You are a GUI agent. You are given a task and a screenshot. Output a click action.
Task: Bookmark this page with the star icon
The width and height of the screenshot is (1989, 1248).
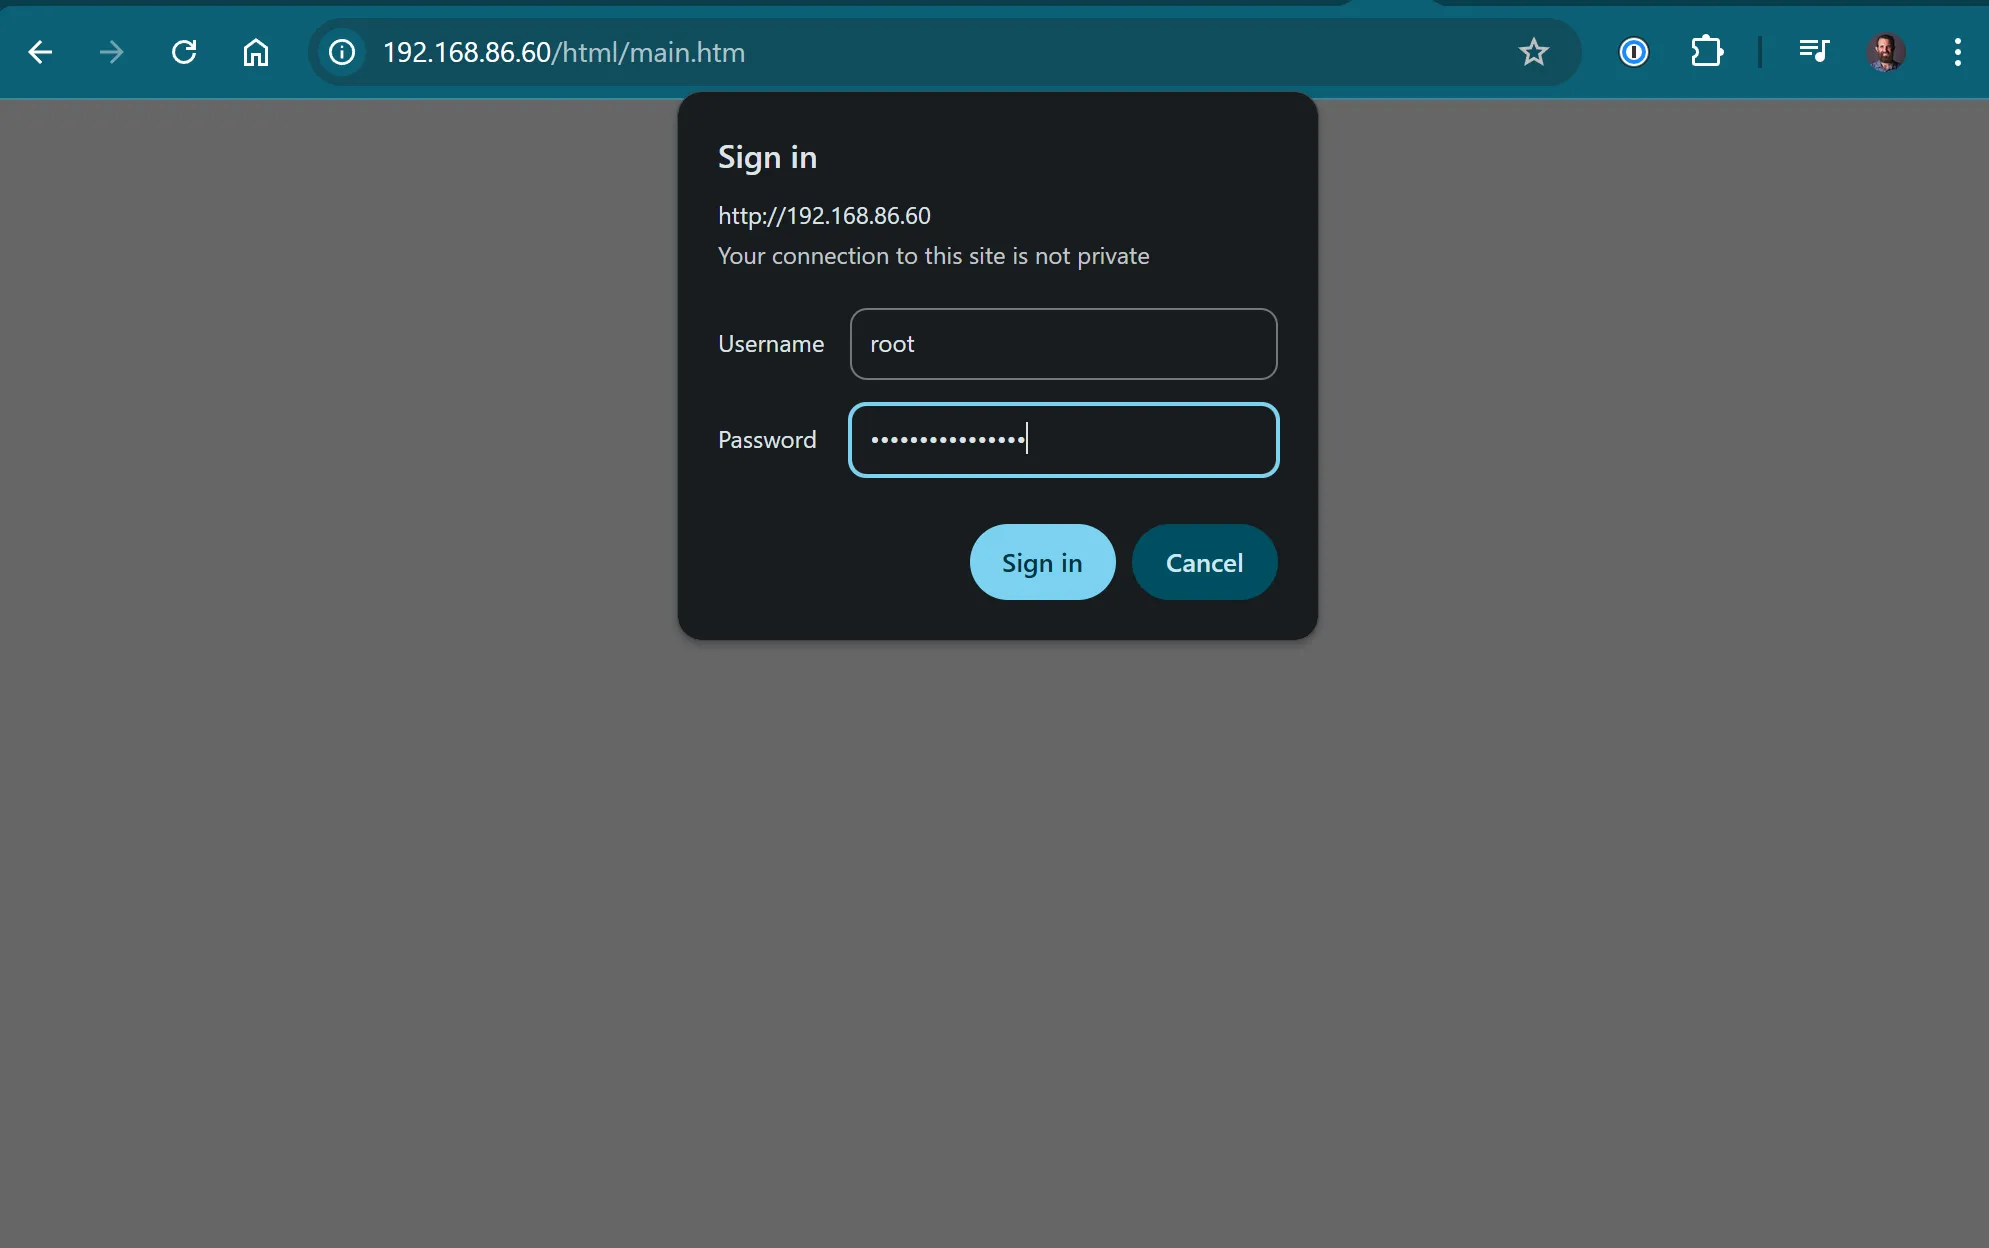tap(1533, 52)
